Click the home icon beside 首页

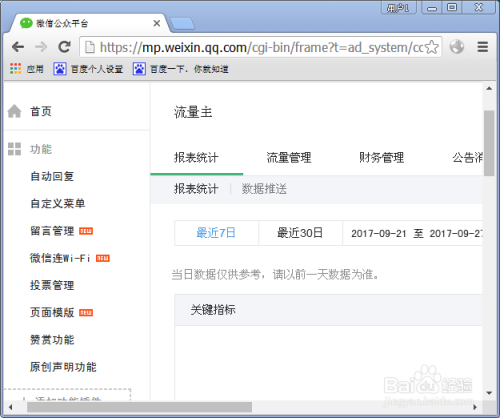click(14, 111)
